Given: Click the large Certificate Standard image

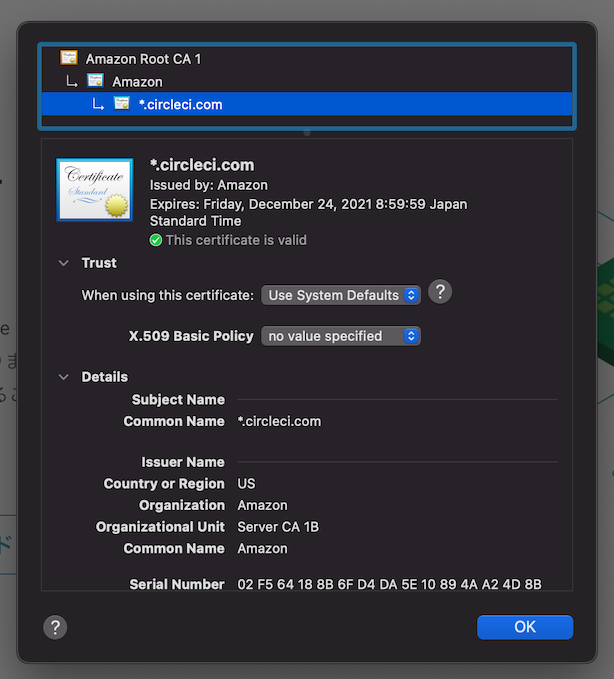Looking at the screenshot, I should [x=94, y=190].
